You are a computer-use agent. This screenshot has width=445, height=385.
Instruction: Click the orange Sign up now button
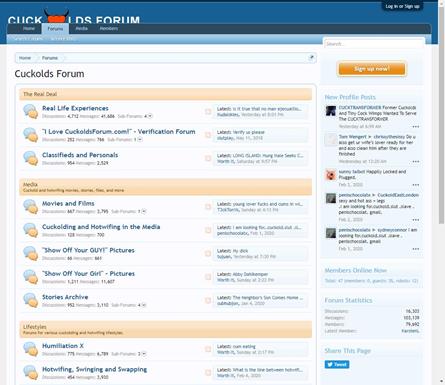(372, 69)
